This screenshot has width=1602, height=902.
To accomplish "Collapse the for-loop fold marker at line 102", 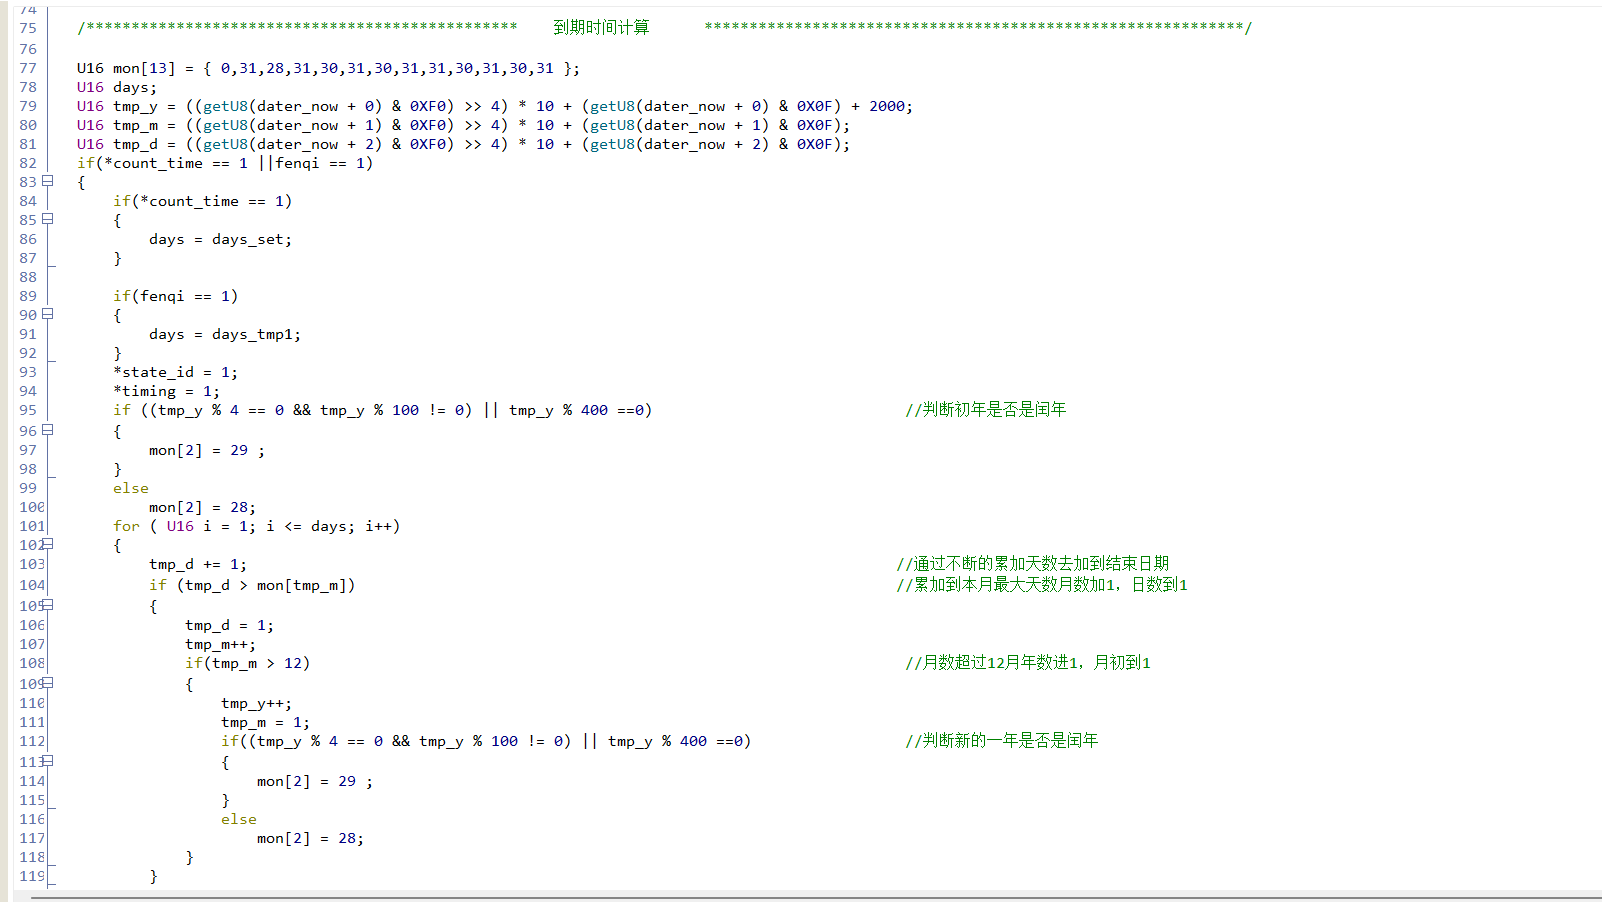I will 47,544.
